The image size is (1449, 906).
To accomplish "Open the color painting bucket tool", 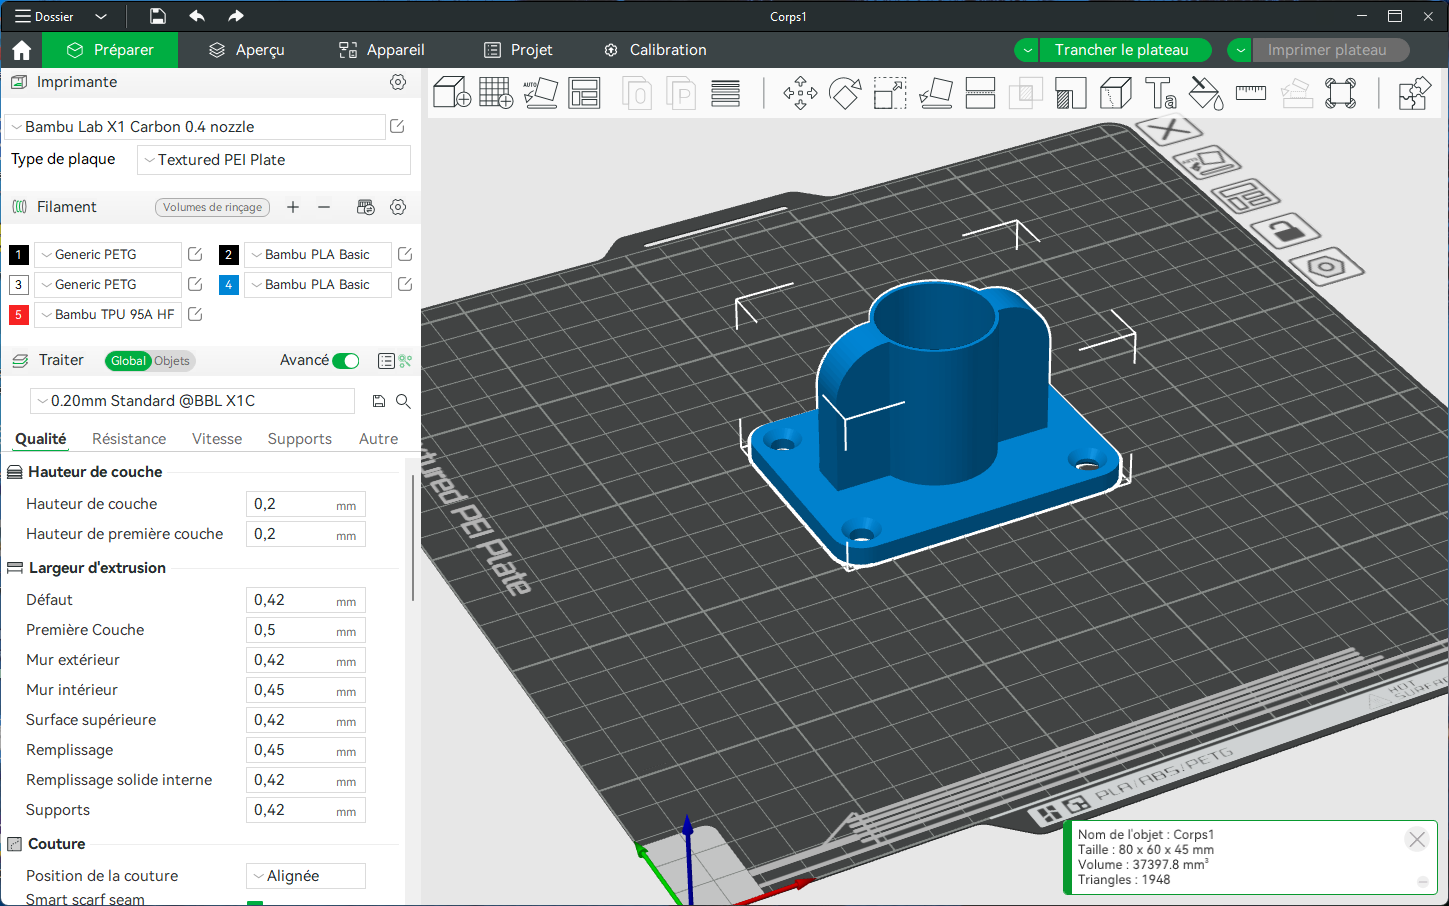I will point(1205,93).
